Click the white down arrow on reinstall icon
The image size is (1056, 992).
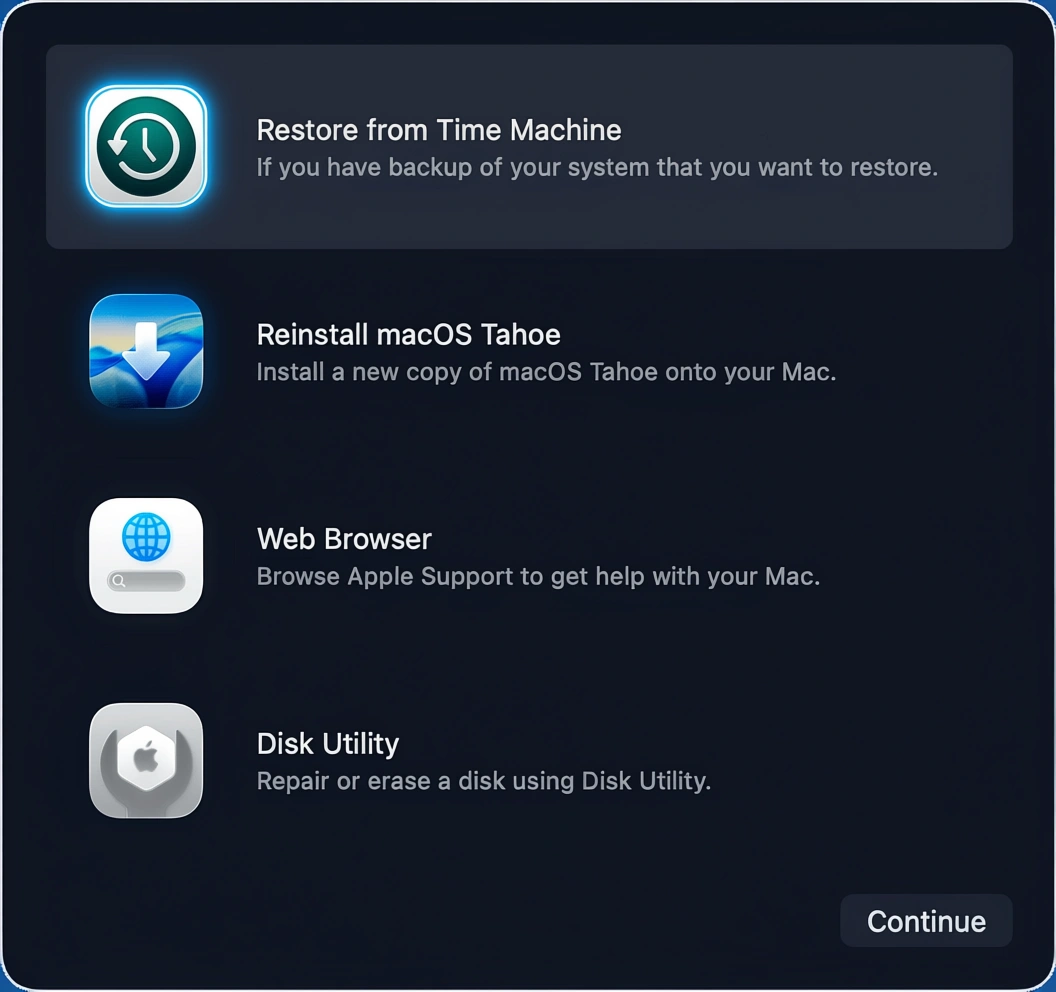pos(146,351)
